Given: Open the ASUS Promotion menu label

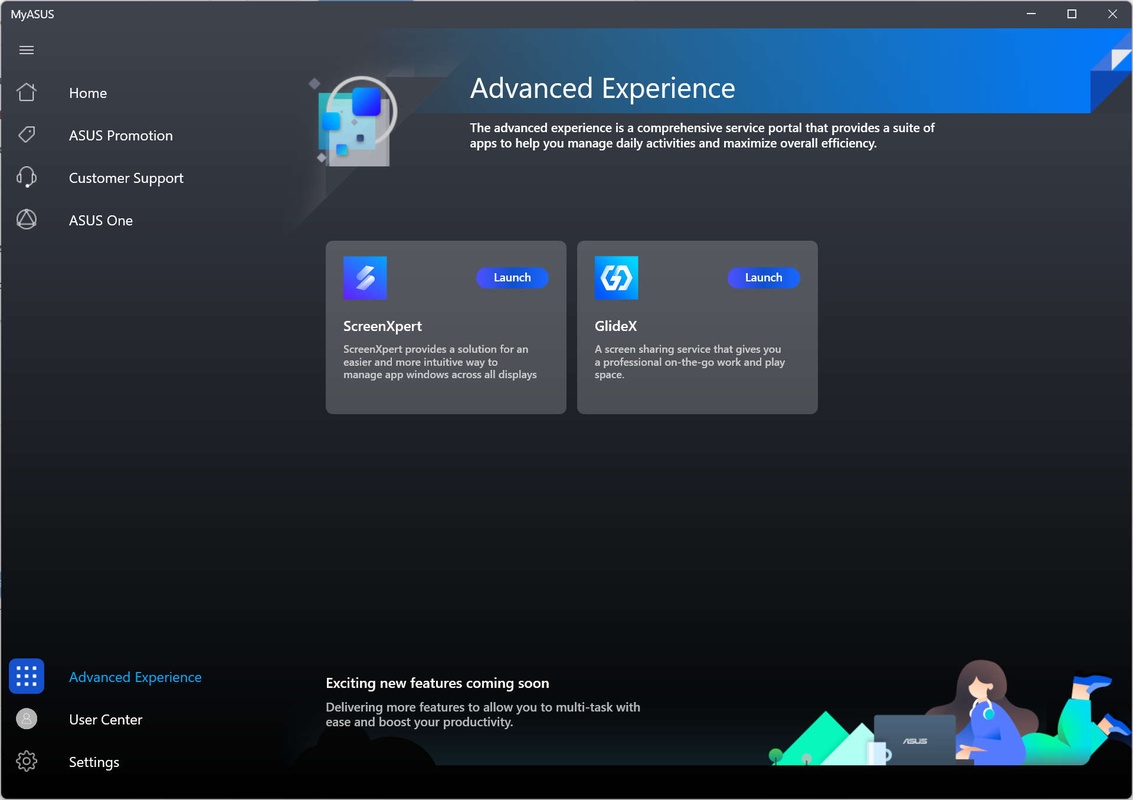Looking at the screenshot, I should pos(121,136).
